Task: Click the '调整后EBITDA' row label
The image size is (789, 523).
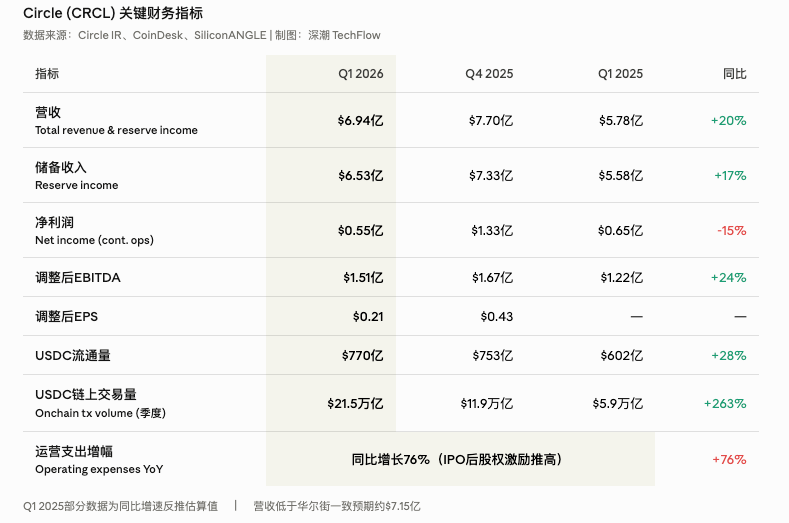Action: click(x=78, y=277)
